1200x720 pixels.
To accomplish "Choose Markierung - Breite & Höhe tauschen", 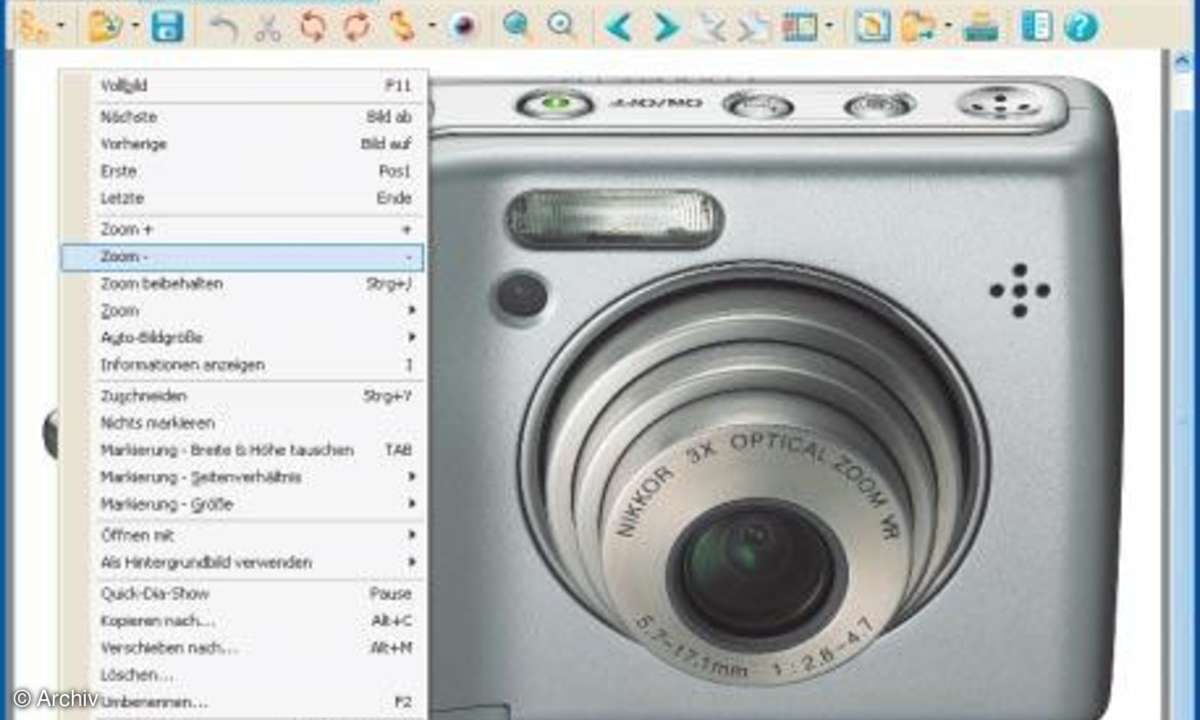I will coord(243,450).
